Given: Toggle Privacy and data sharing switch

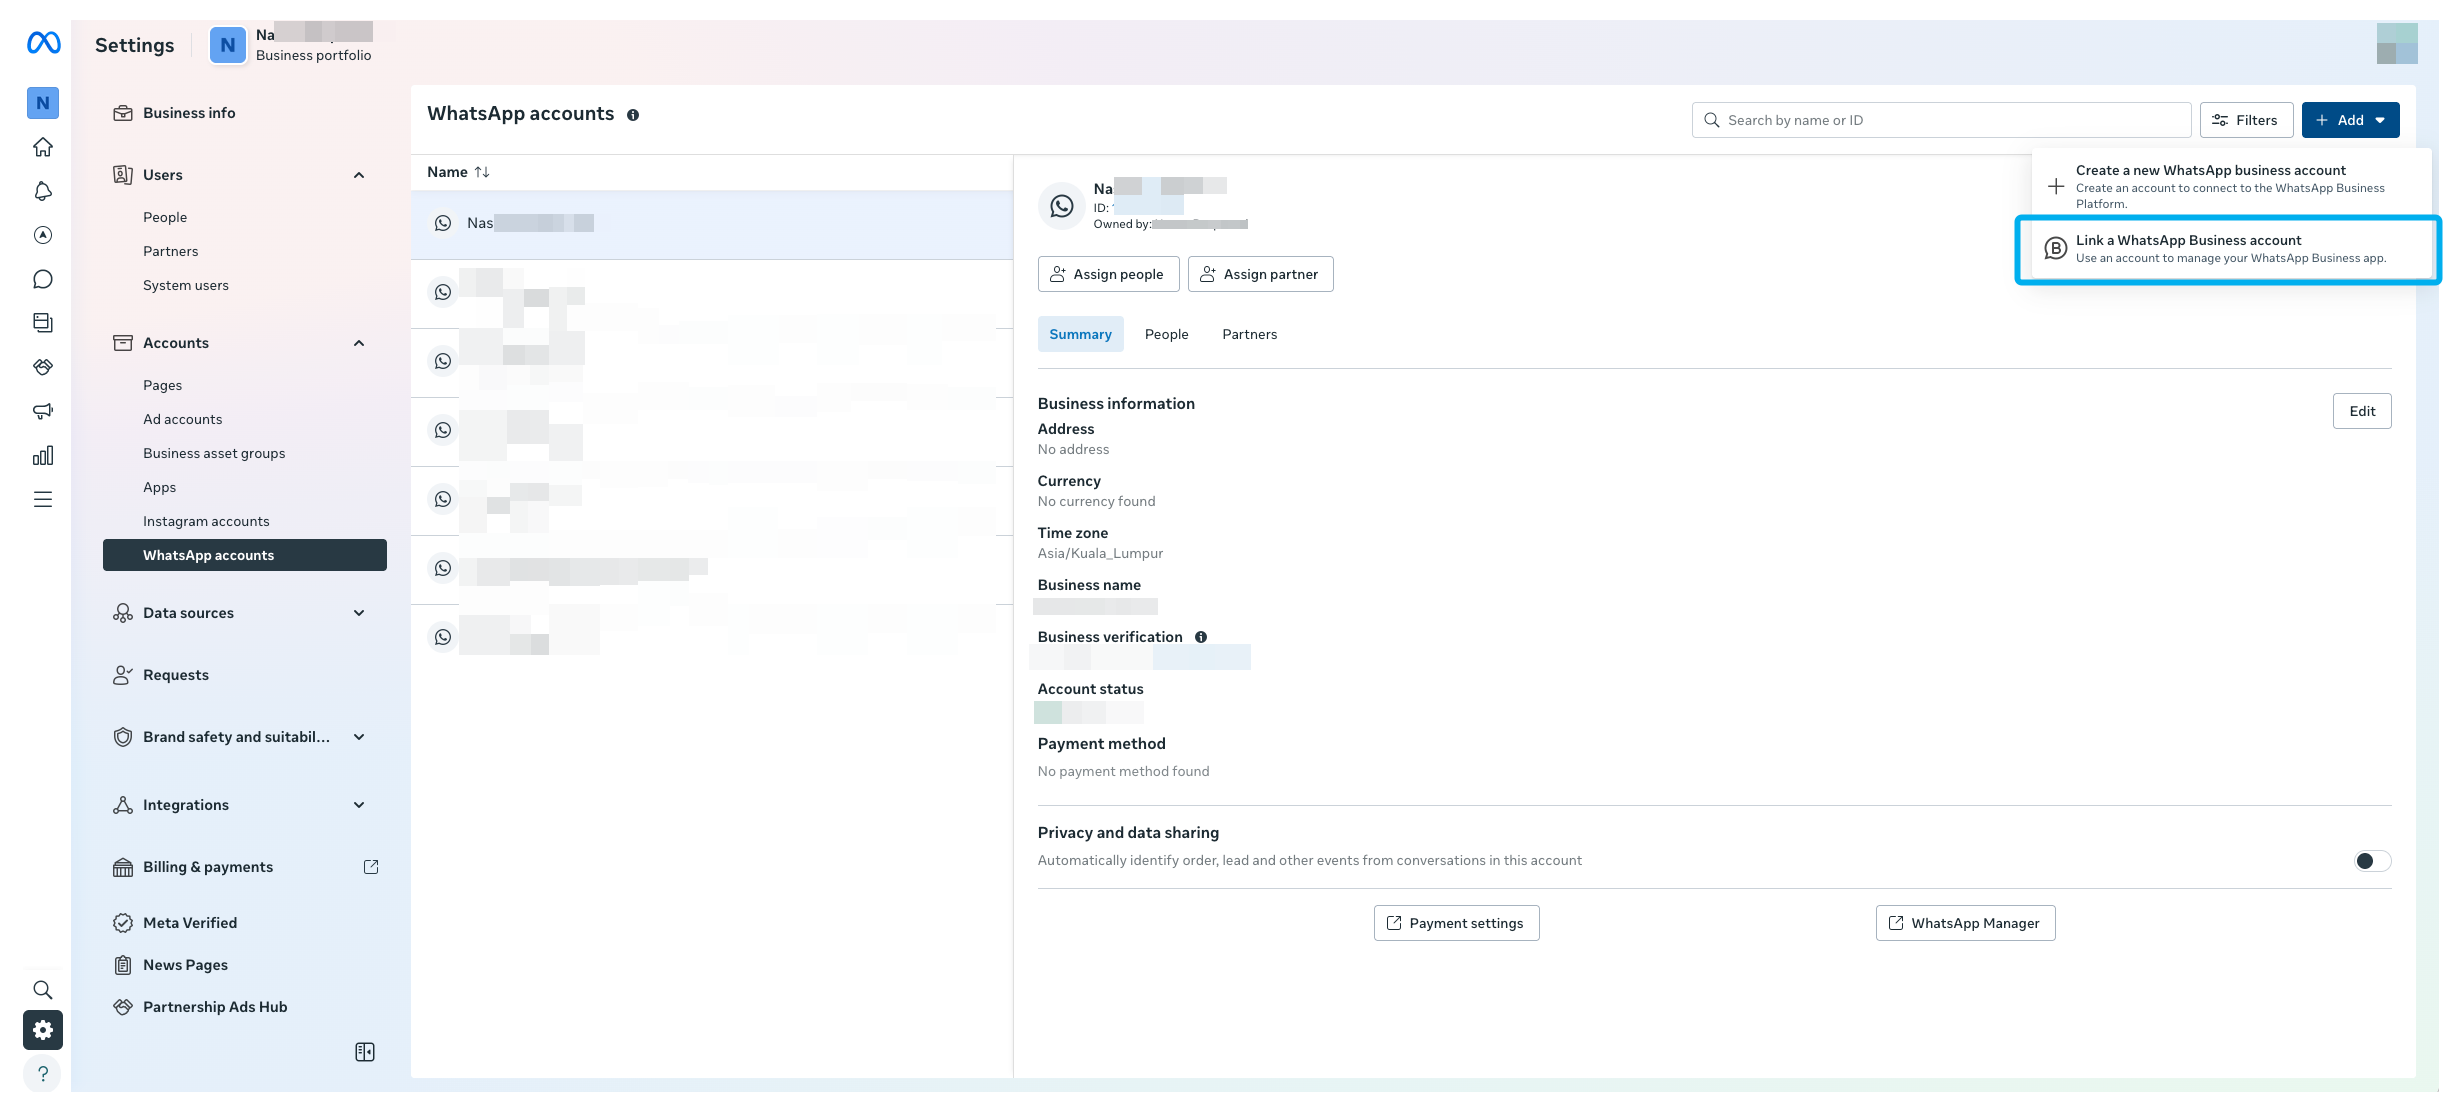Looking at the screenshot, I should tap(2371, 861).
